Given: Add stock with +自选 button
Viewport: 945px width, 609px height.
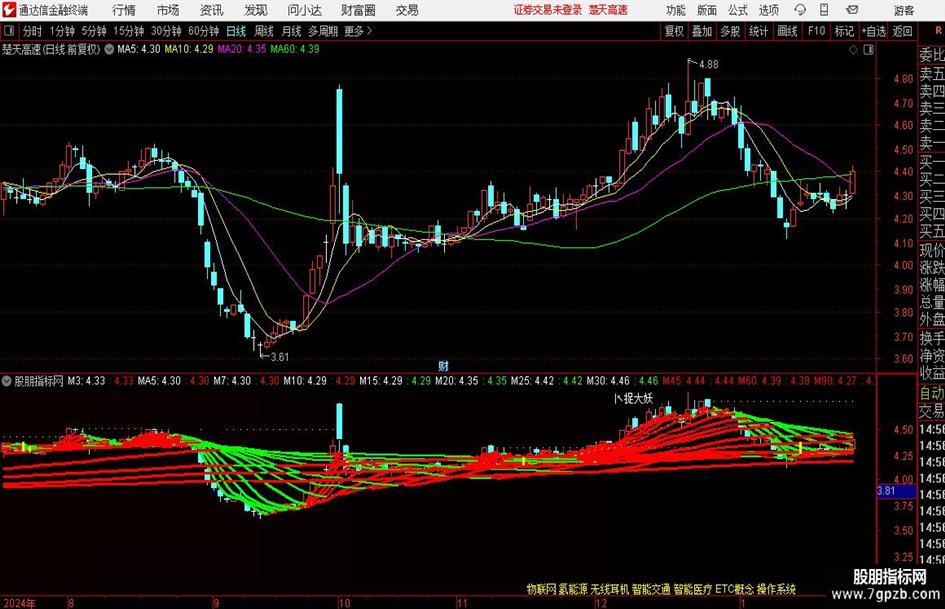Looking at the screenshot, I should (x=874, y=31).
